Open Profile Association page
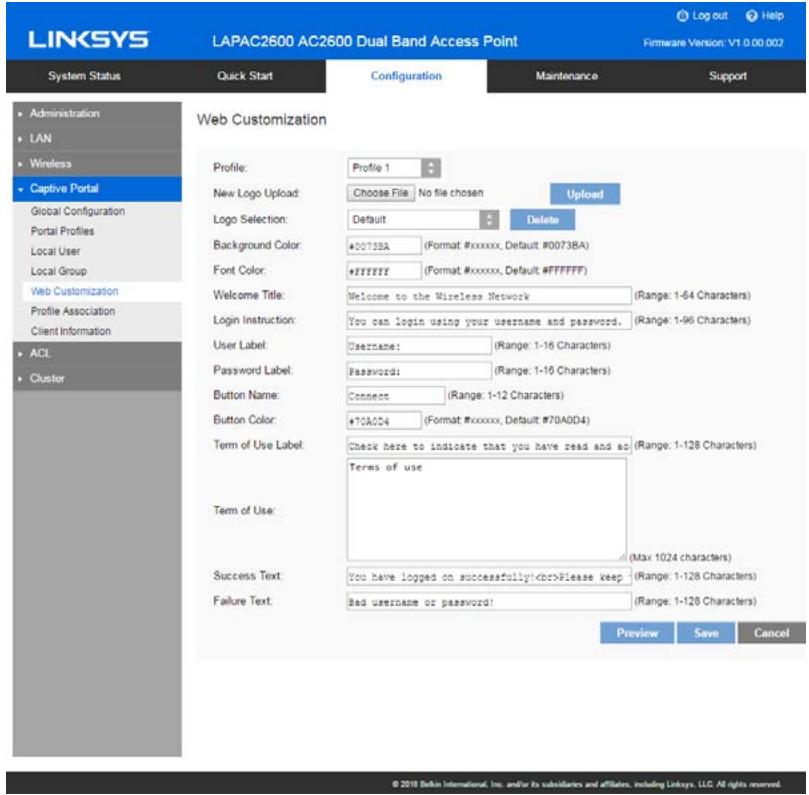 click(x=73, y=311)
